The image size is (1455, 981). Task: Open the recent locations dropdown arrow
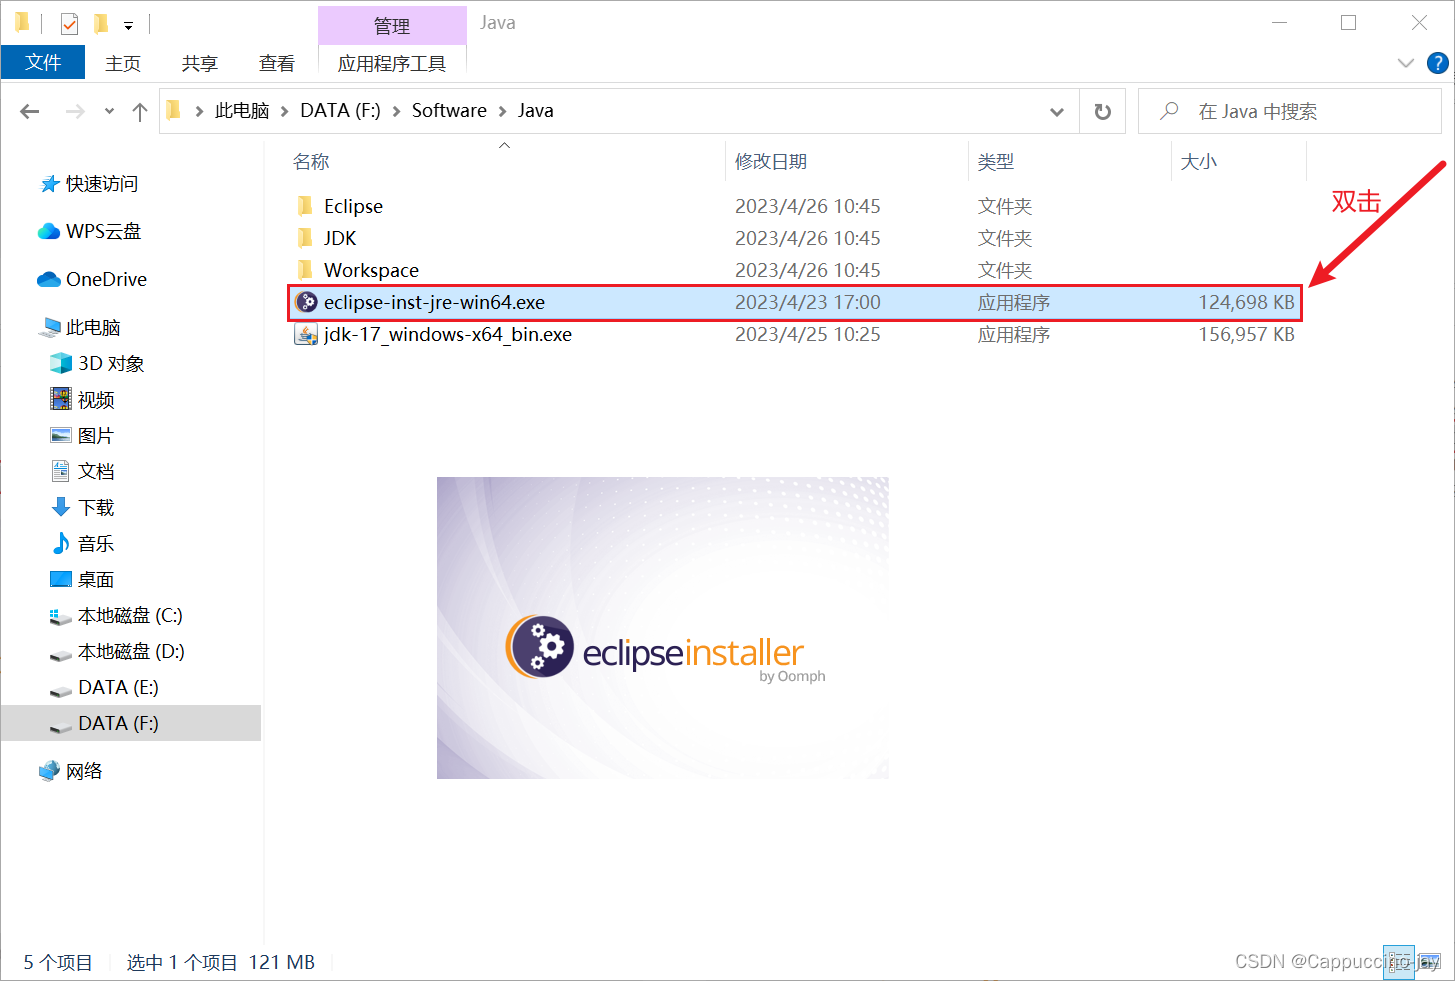[x=109, y=111]
